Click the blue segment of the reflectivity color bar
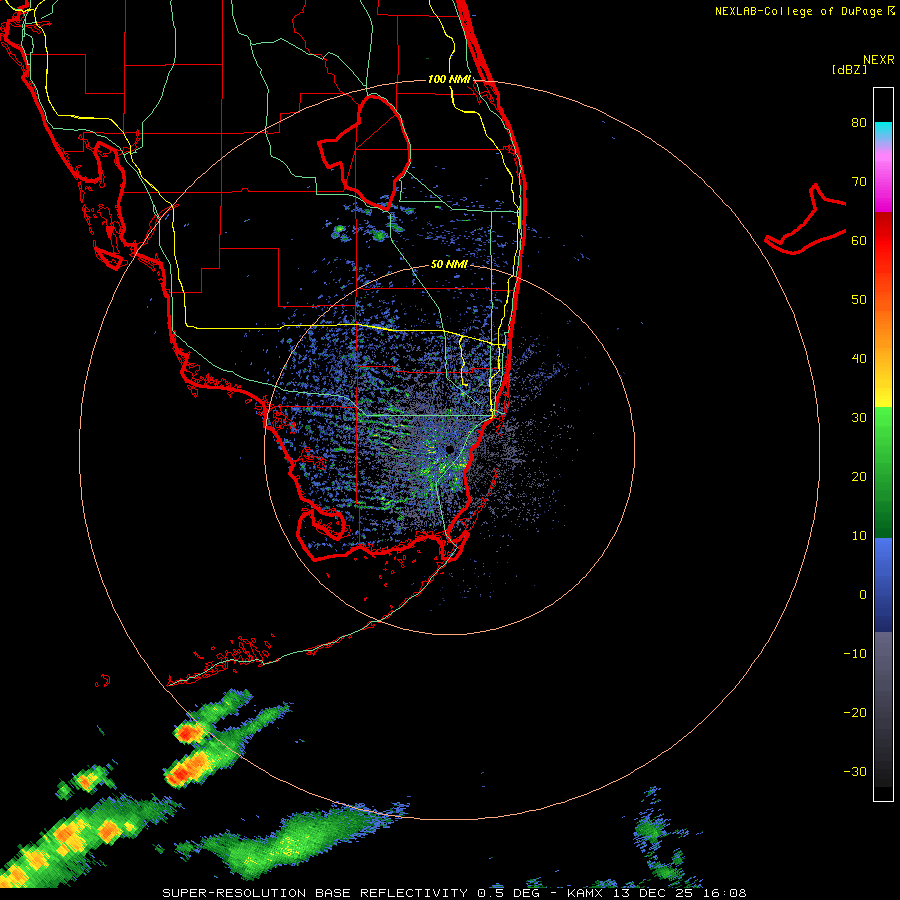The image size is (900, 900). click(883, 584)
